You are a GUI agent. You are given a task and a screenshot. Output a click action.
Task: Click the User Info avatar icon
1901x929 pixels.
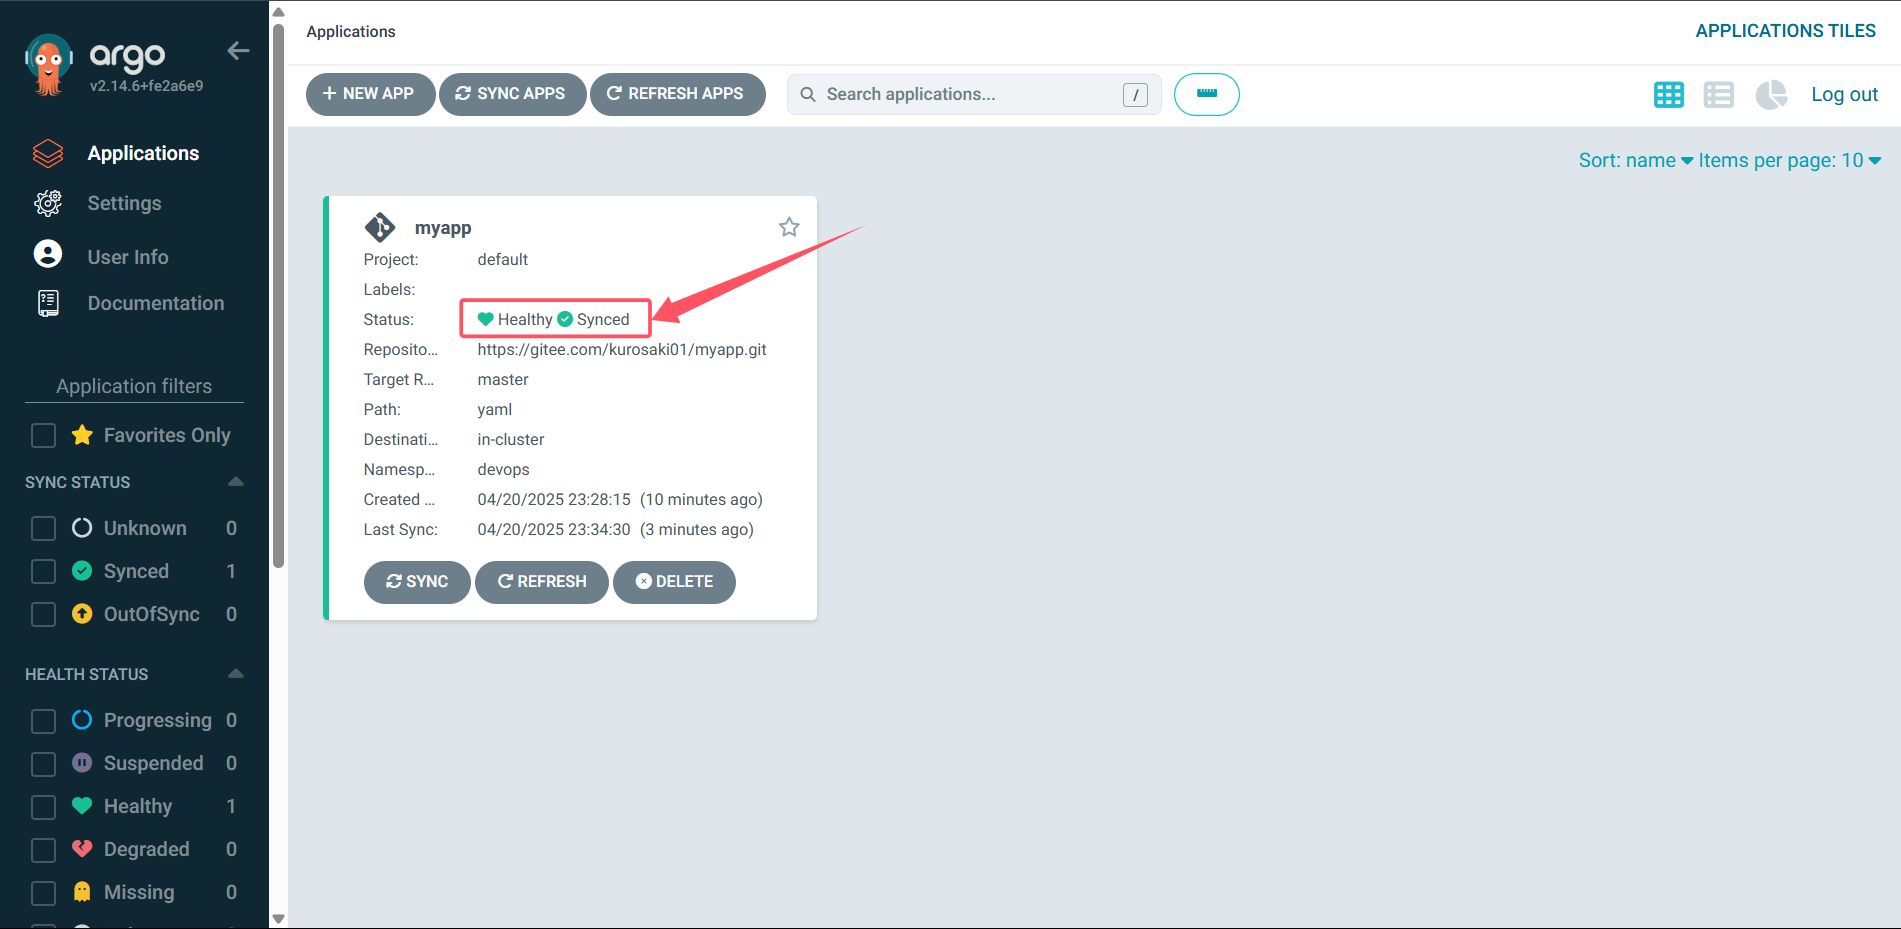[48, 254]
